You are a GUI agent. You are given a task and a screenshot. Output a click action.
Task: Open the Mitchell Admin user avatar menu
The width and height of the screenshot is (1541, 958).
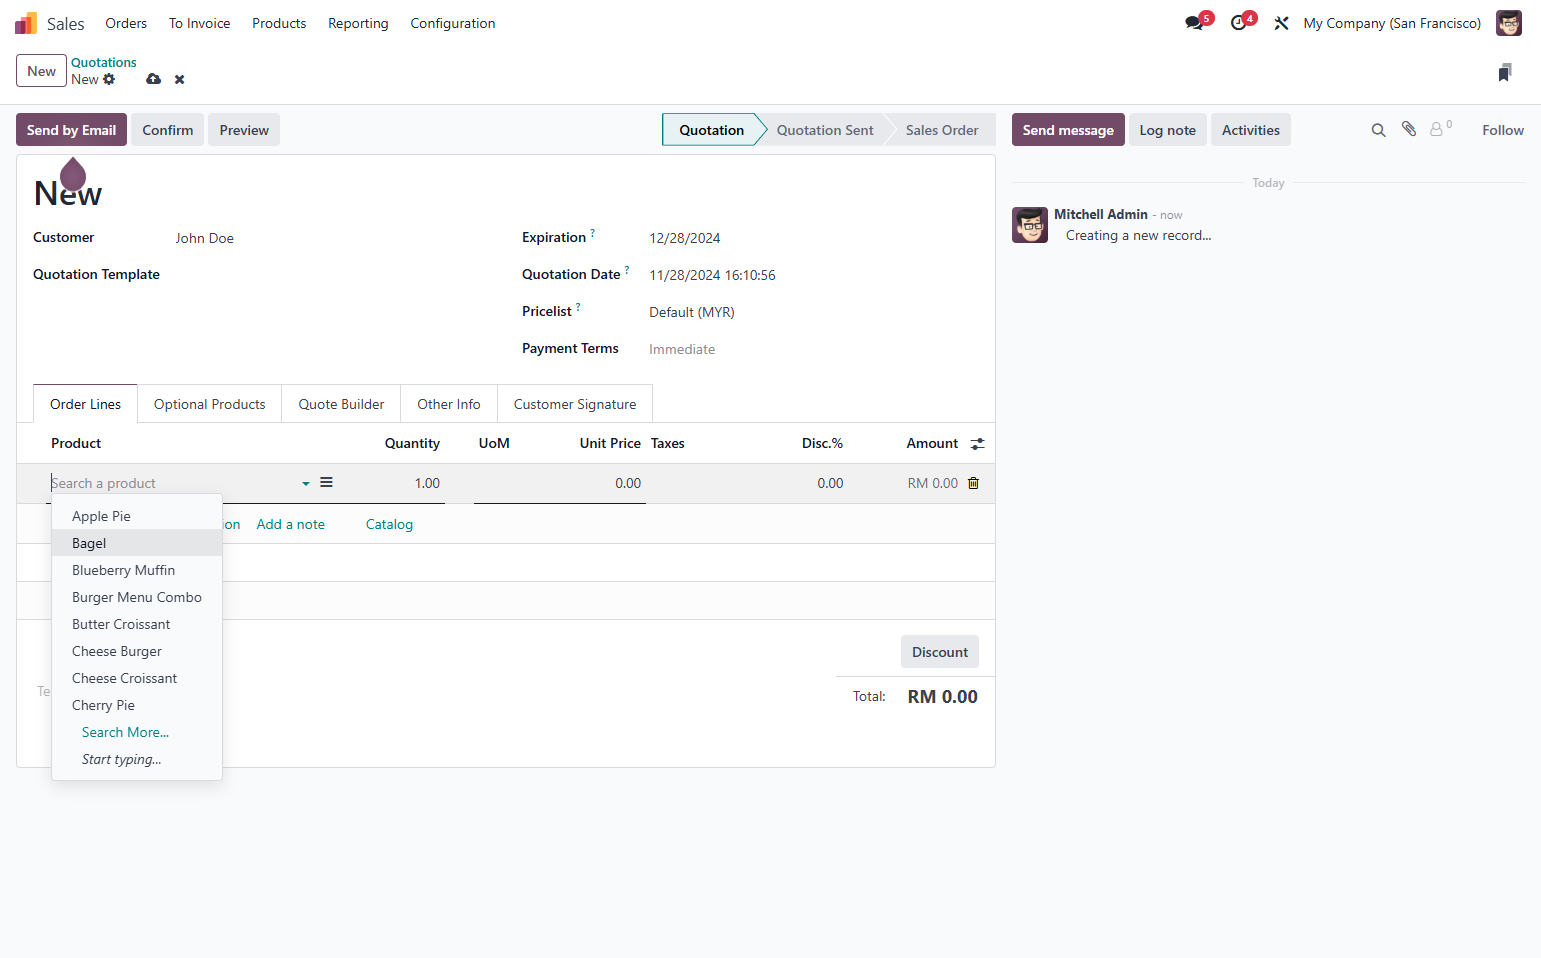click(x=1509, y=23)
